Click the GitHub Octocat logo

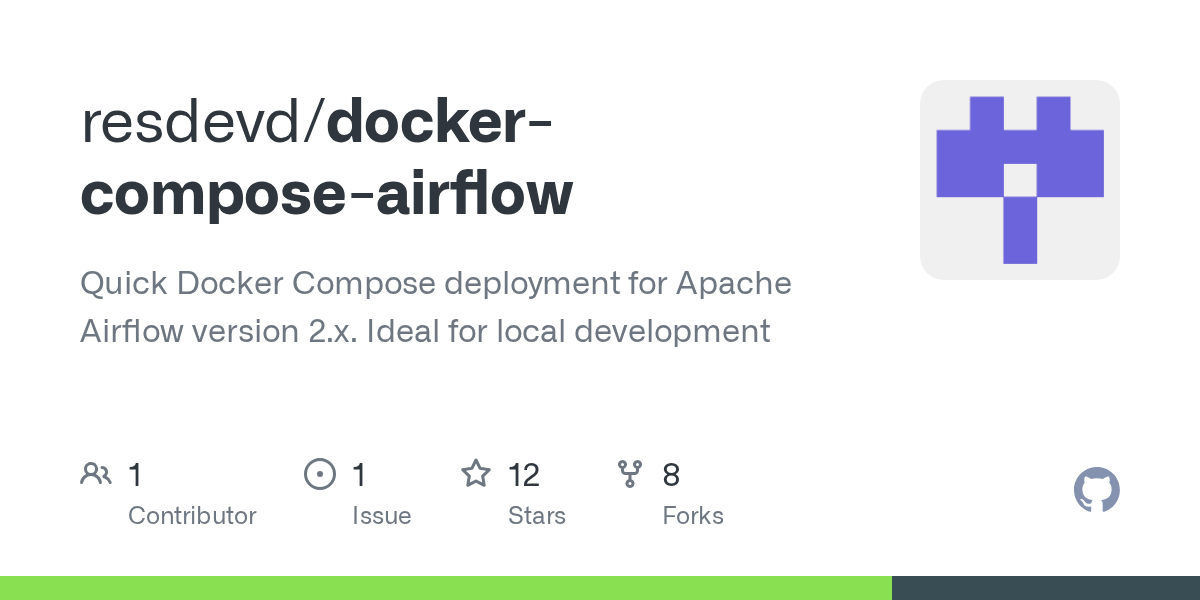pyautogui.click(x=1096, y=490)
